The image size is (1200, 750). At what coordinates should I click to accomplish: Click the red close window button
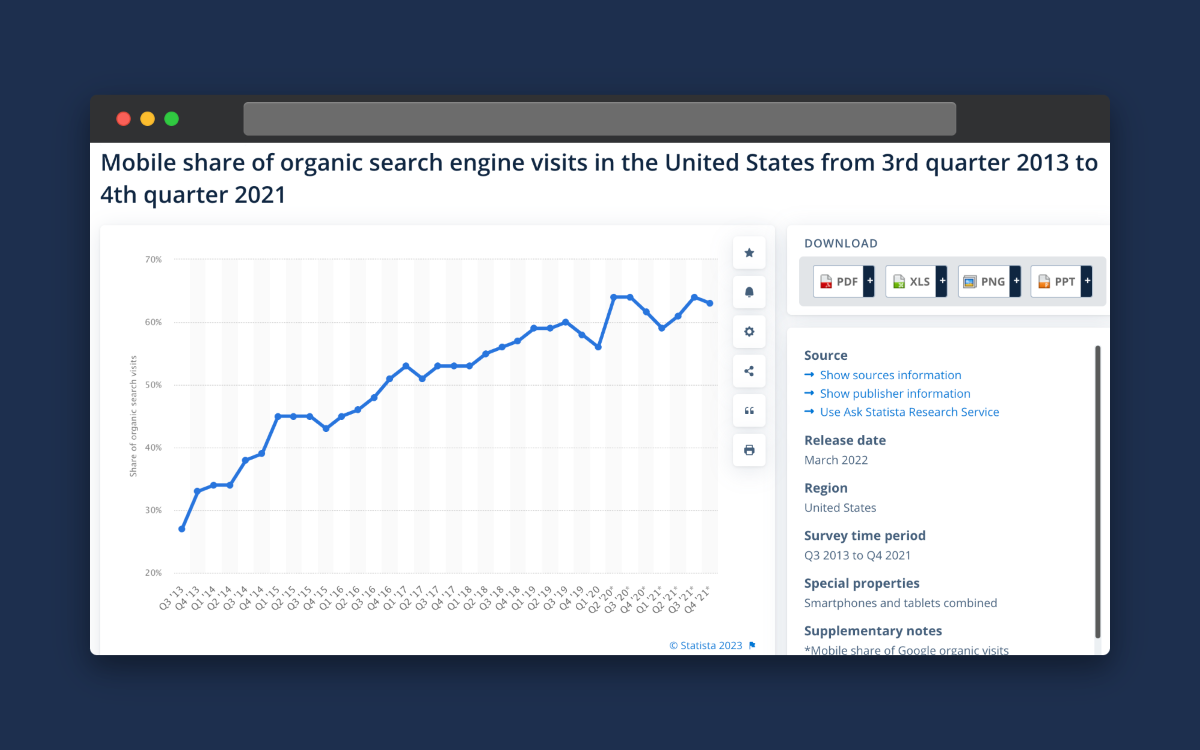(x=124, y=118)
